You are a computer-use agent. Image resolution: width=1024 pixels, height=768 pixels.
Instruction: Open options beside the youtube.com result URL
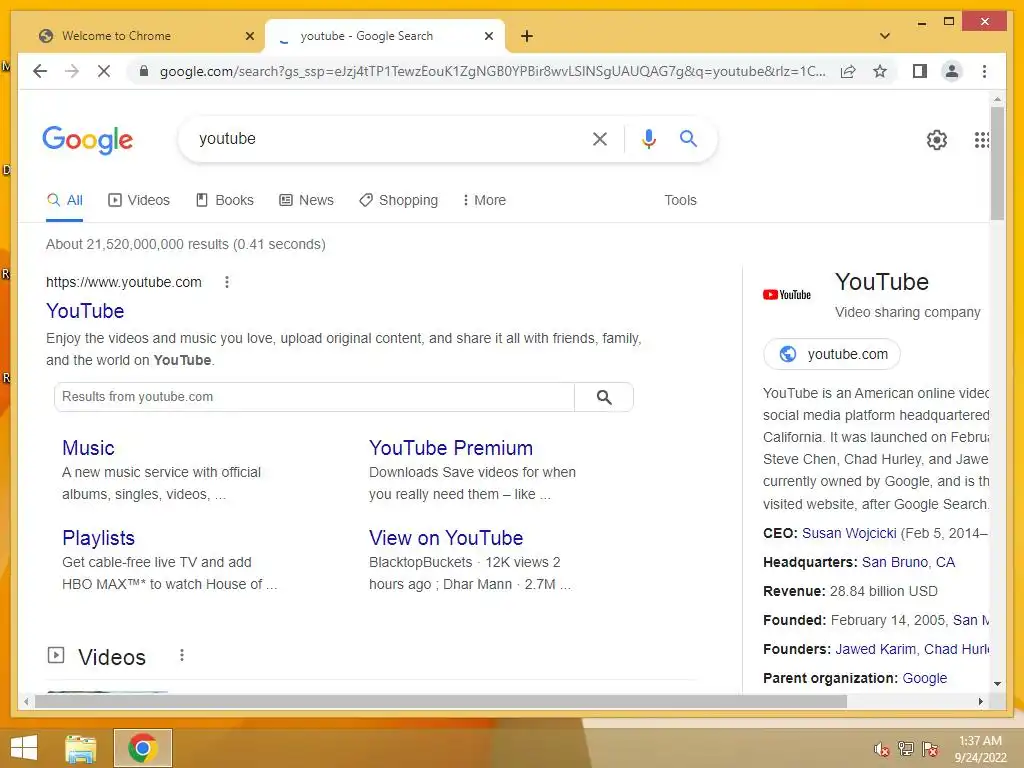(x=227, y=282)
